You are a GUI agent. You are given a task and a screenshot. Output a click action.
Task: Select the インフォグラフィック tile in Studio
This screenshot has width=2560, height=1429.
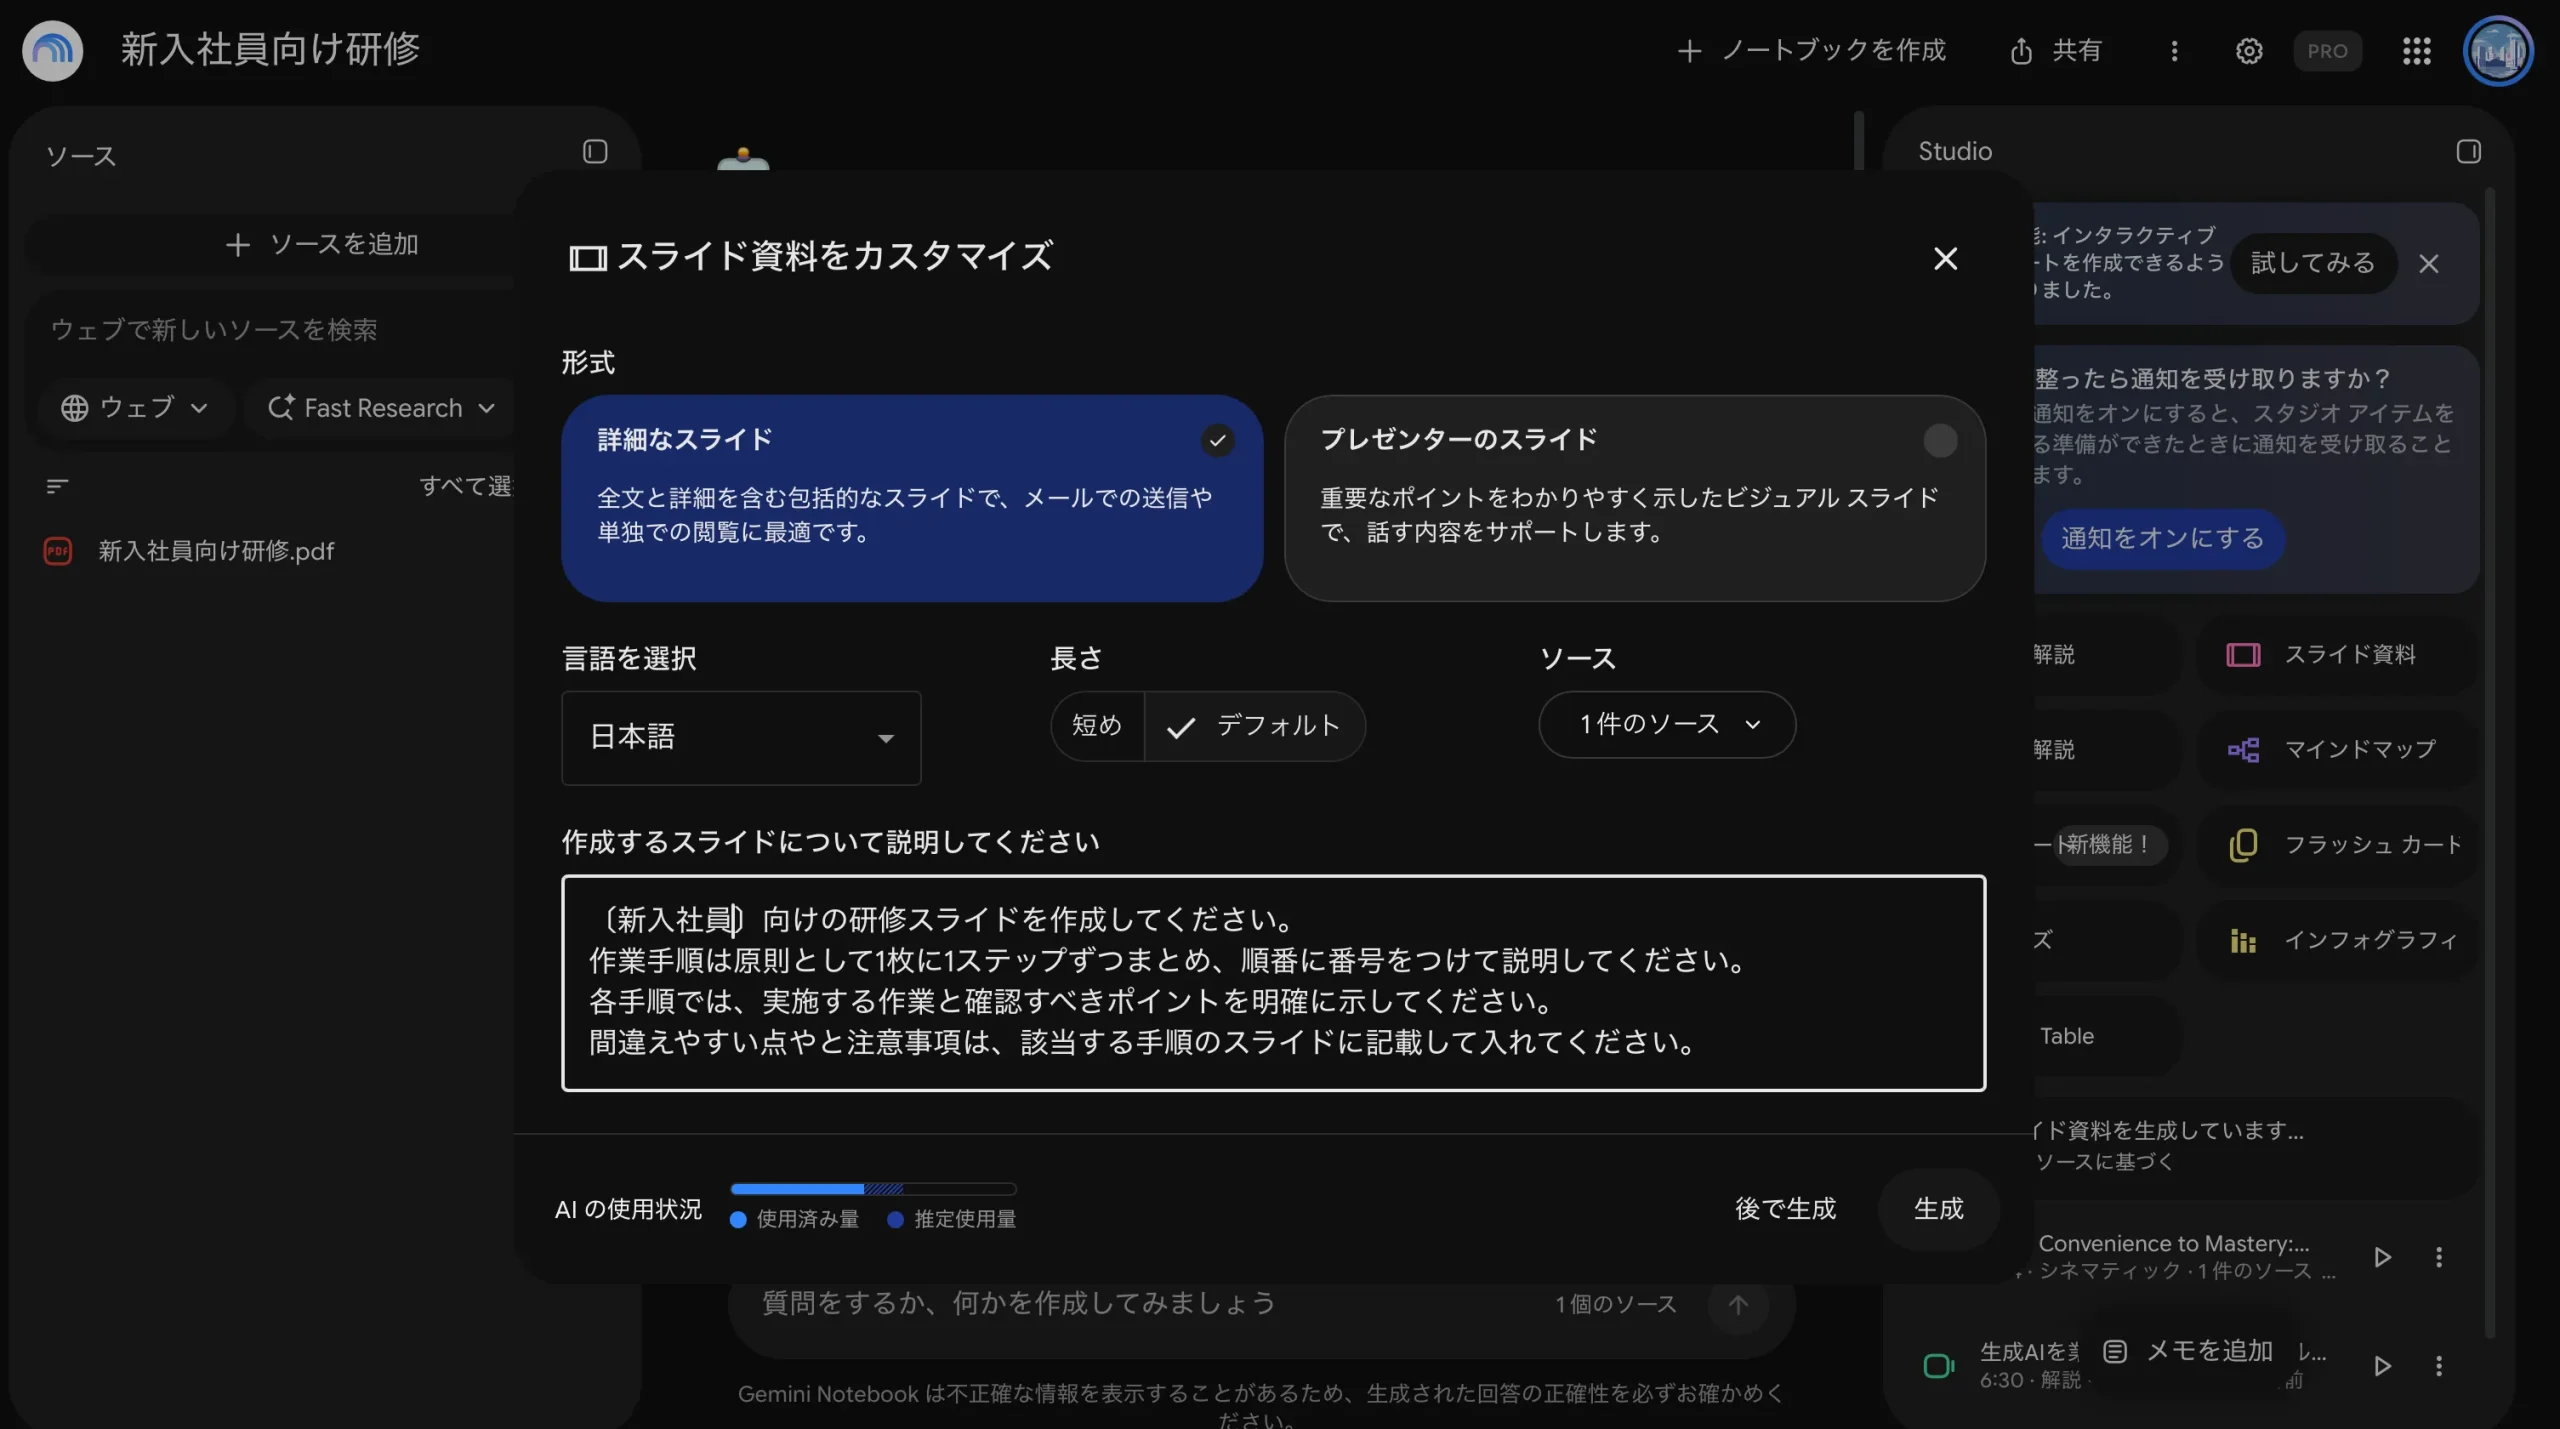click(x=2338, y=940)
